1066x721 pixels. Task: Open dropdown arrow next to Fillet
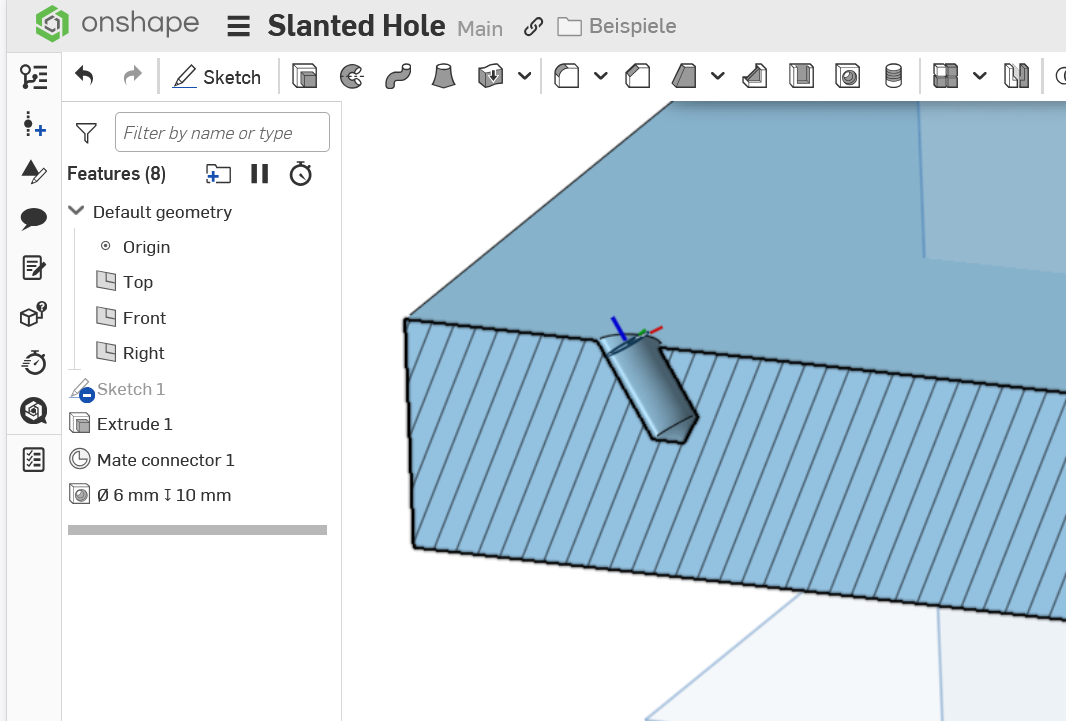point(600,77)
